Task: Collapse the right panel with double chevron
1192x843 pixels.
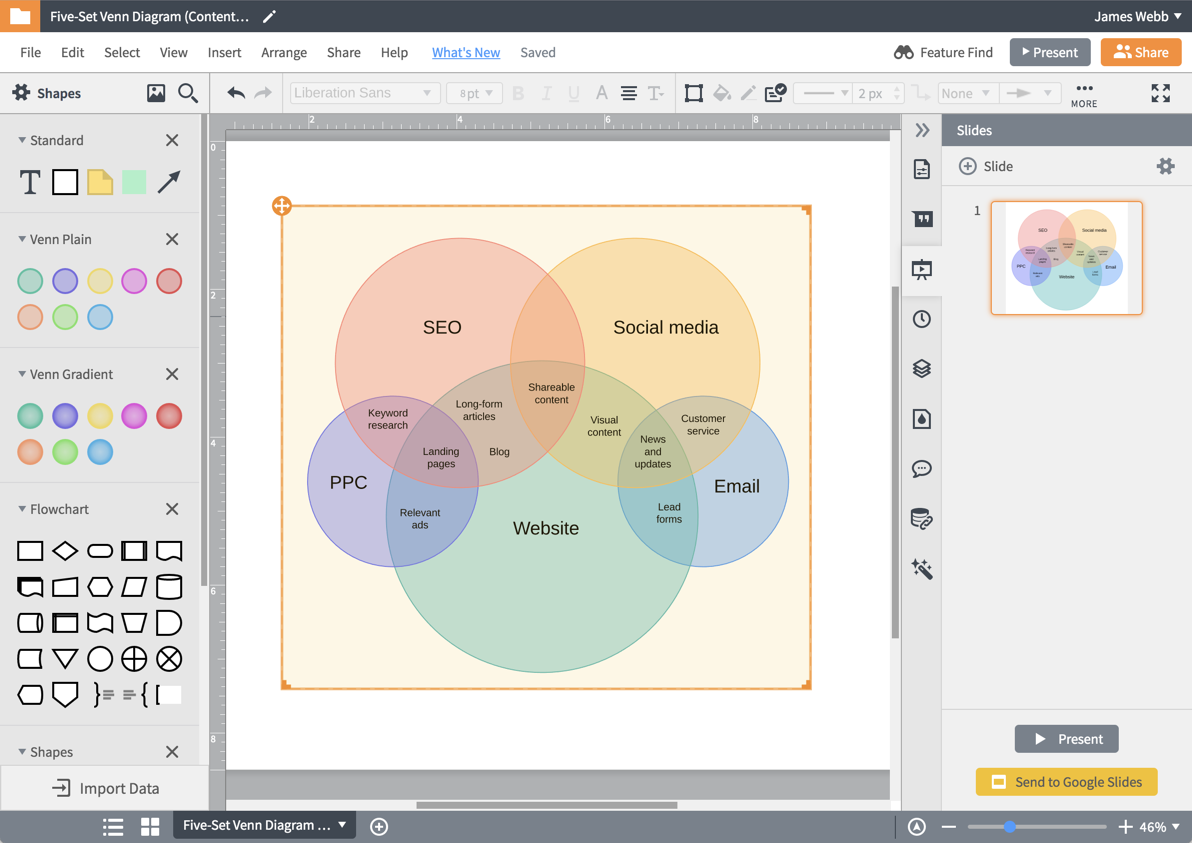Action: [x=922, y=129]
